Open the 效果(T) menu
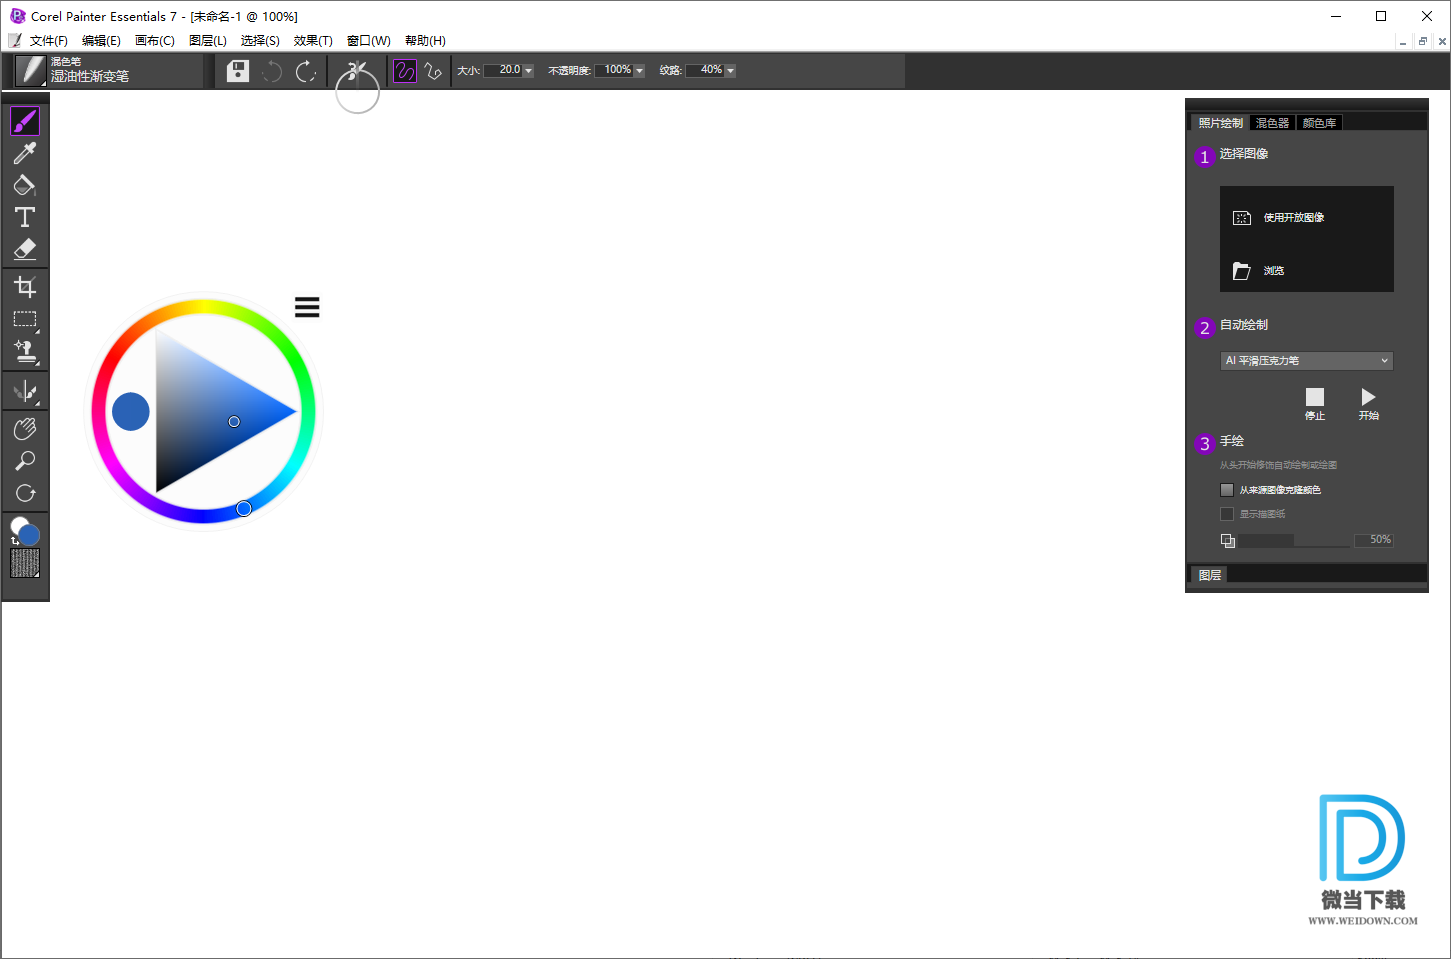This screenshot has height=959, width=1451. coord(313,41)
